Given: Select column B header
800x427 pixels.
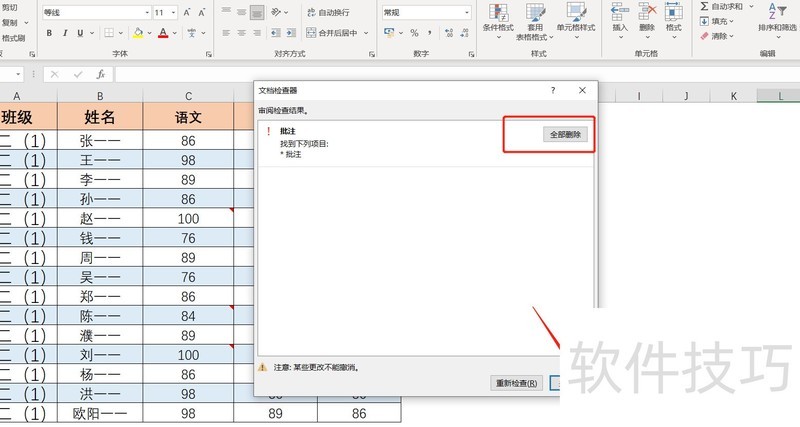Looking at the screenshot, I should coord(100,96).
